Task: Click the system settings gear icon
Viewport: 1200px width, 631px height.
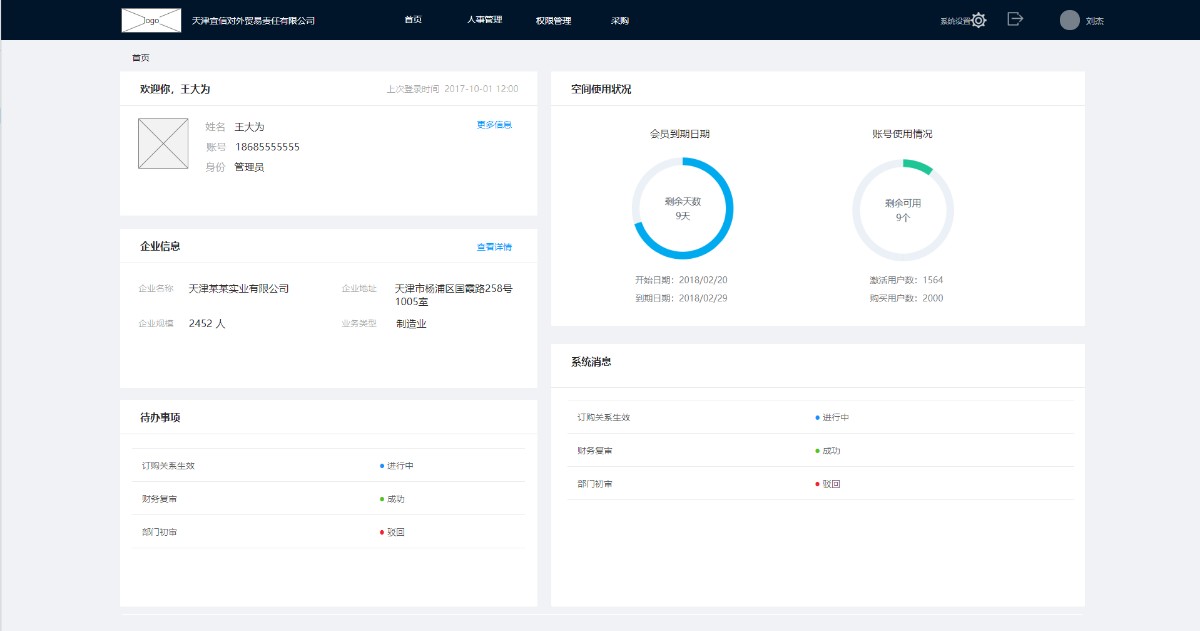Action: [x=979, y=20]
